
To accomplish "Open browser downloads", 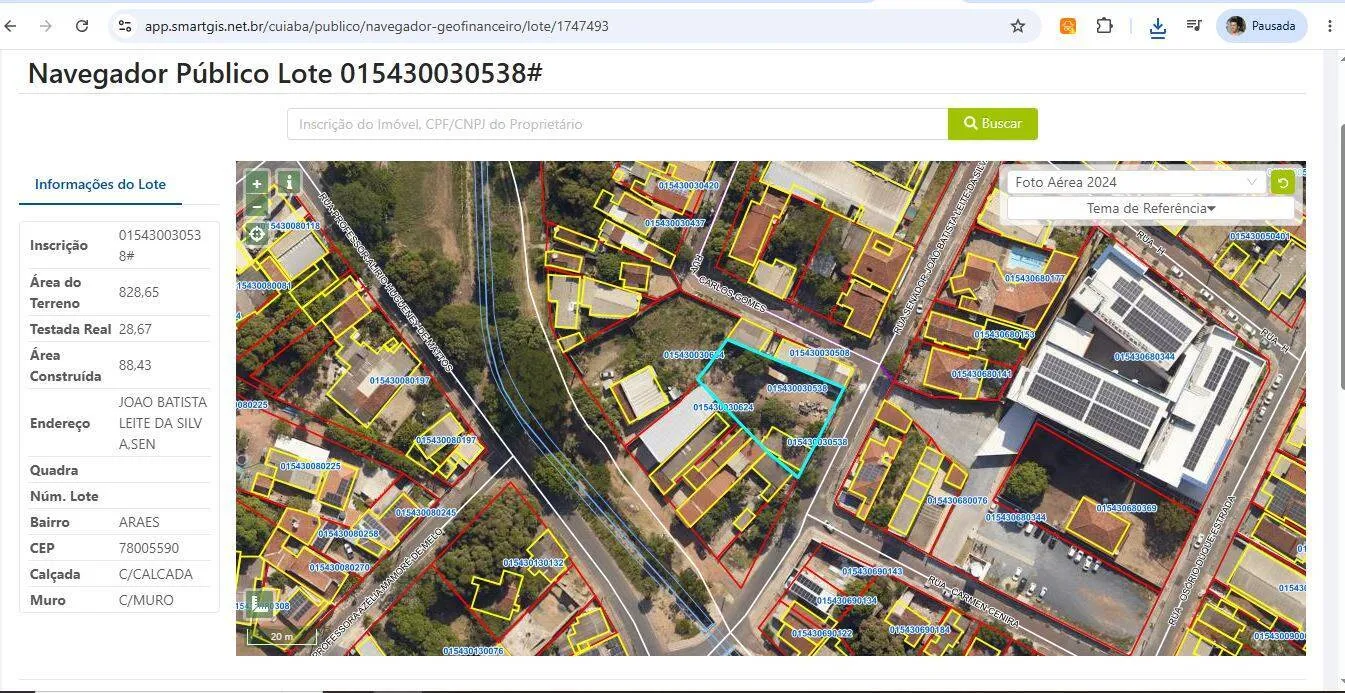I will tap(1158, 27).
